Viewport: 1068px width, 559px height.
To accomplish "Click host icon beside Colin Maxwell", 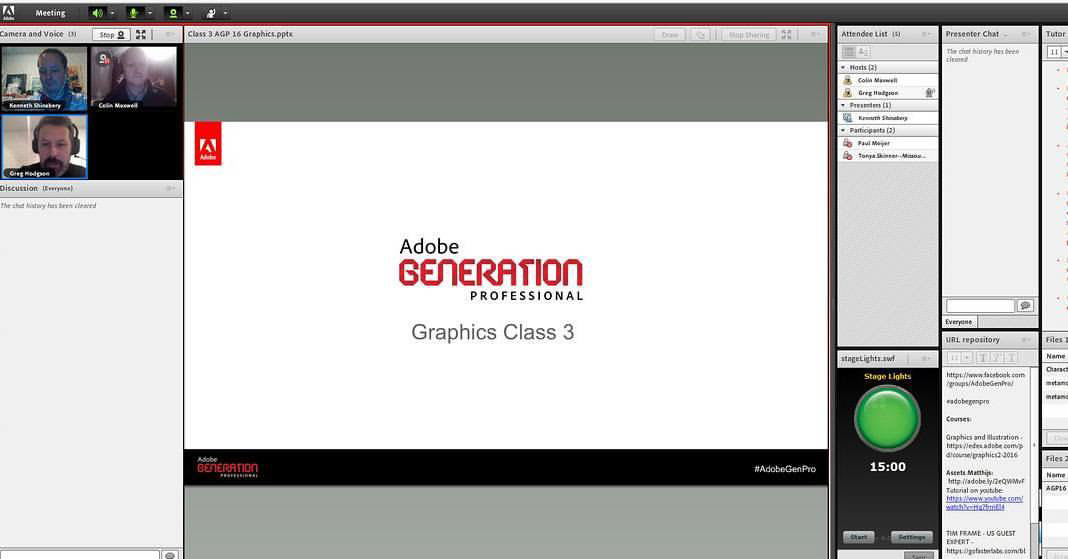I will (847, 80).
